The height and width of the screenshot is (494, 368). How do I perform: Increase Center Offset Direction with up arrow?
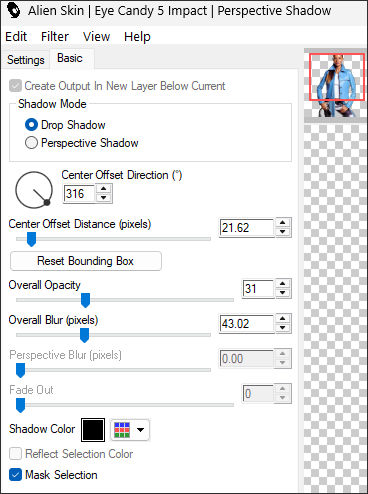pos(104,189)
